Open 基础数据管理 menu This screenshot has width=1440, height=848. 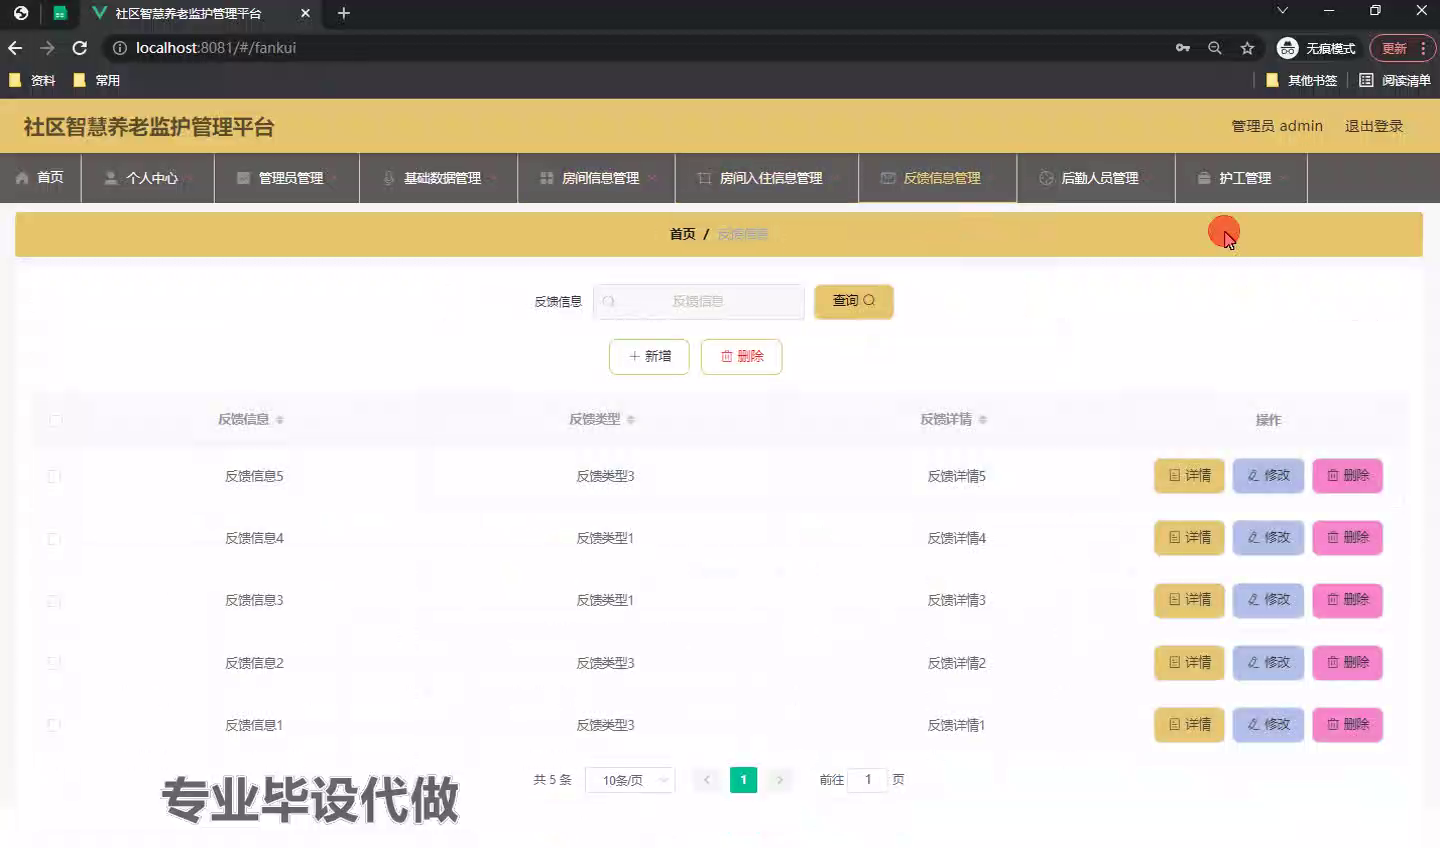pos(439,178)
